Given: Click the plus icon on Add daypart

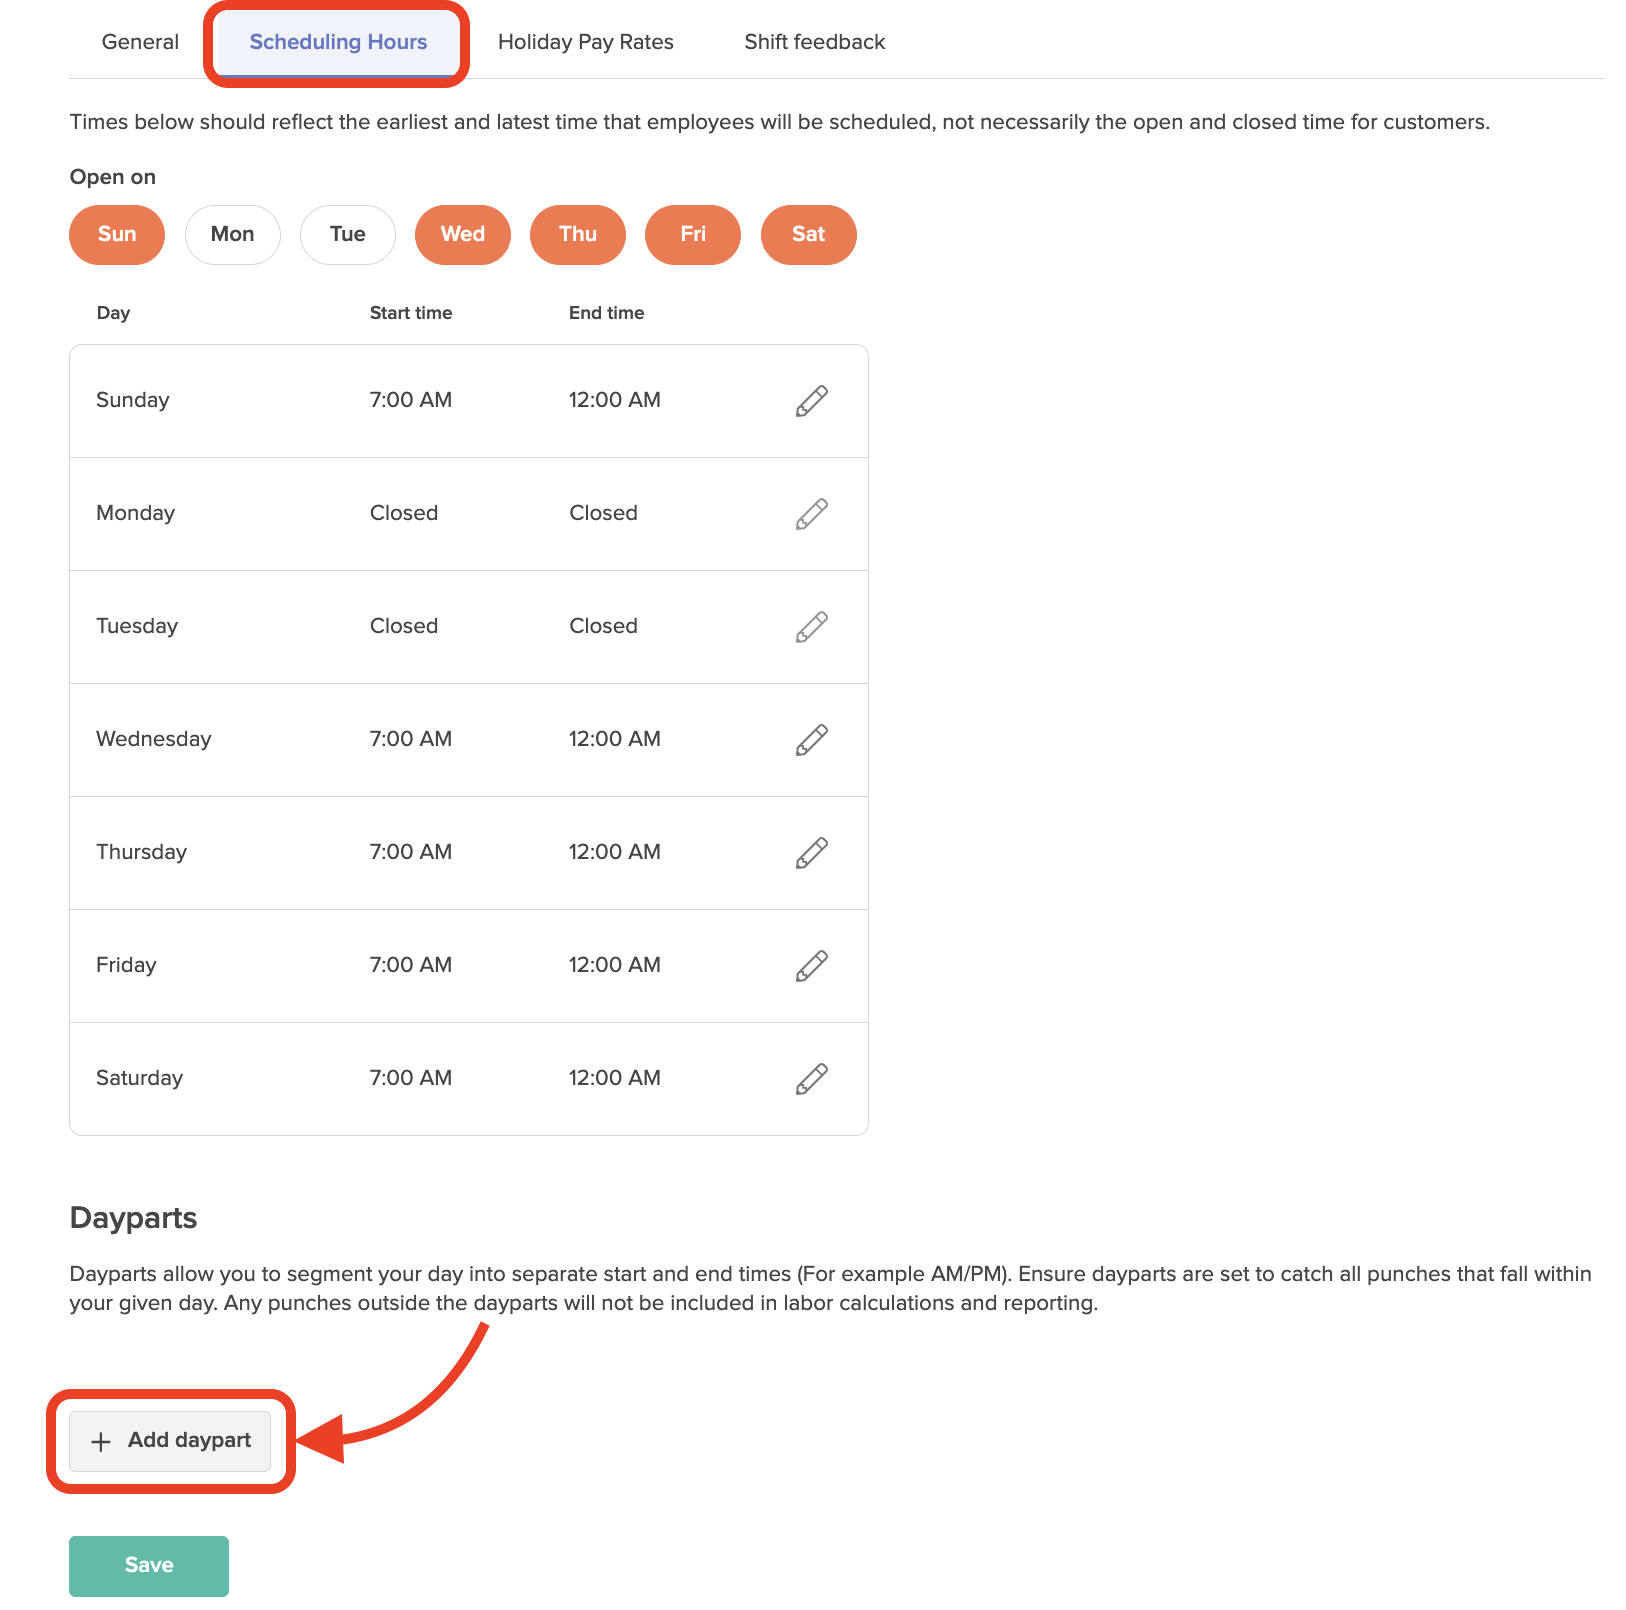Looking at the screenshot, I should click(101, 1442).
